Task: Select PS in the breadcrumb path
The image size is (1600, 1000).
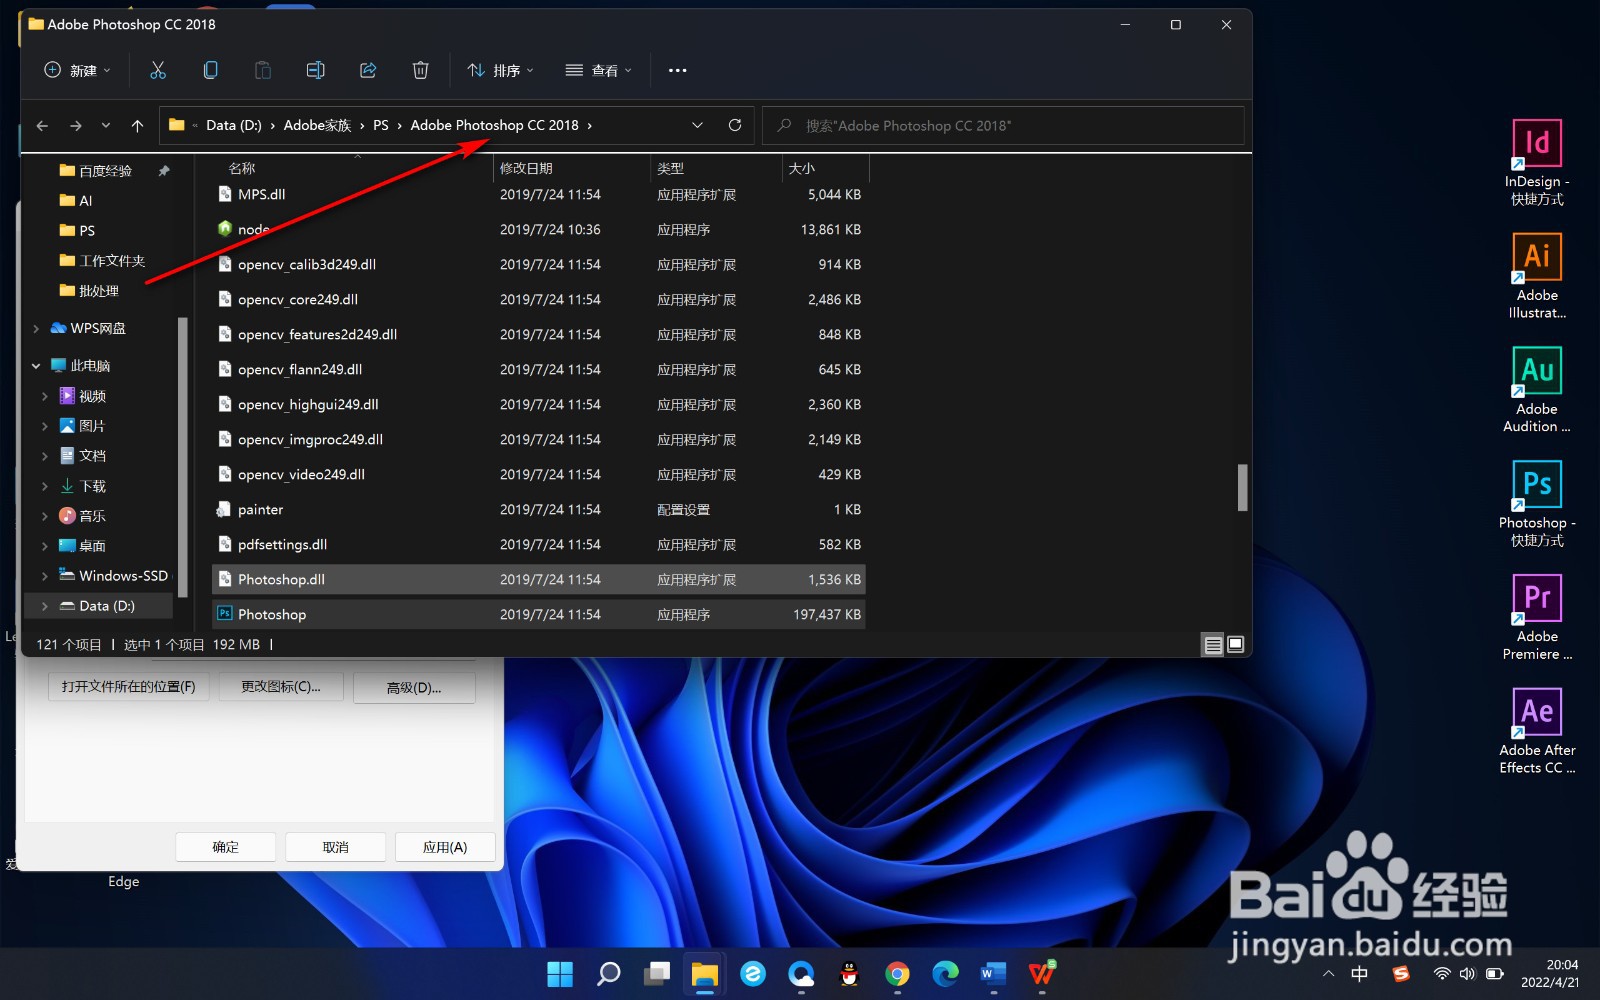Action: tap(381, 125)
